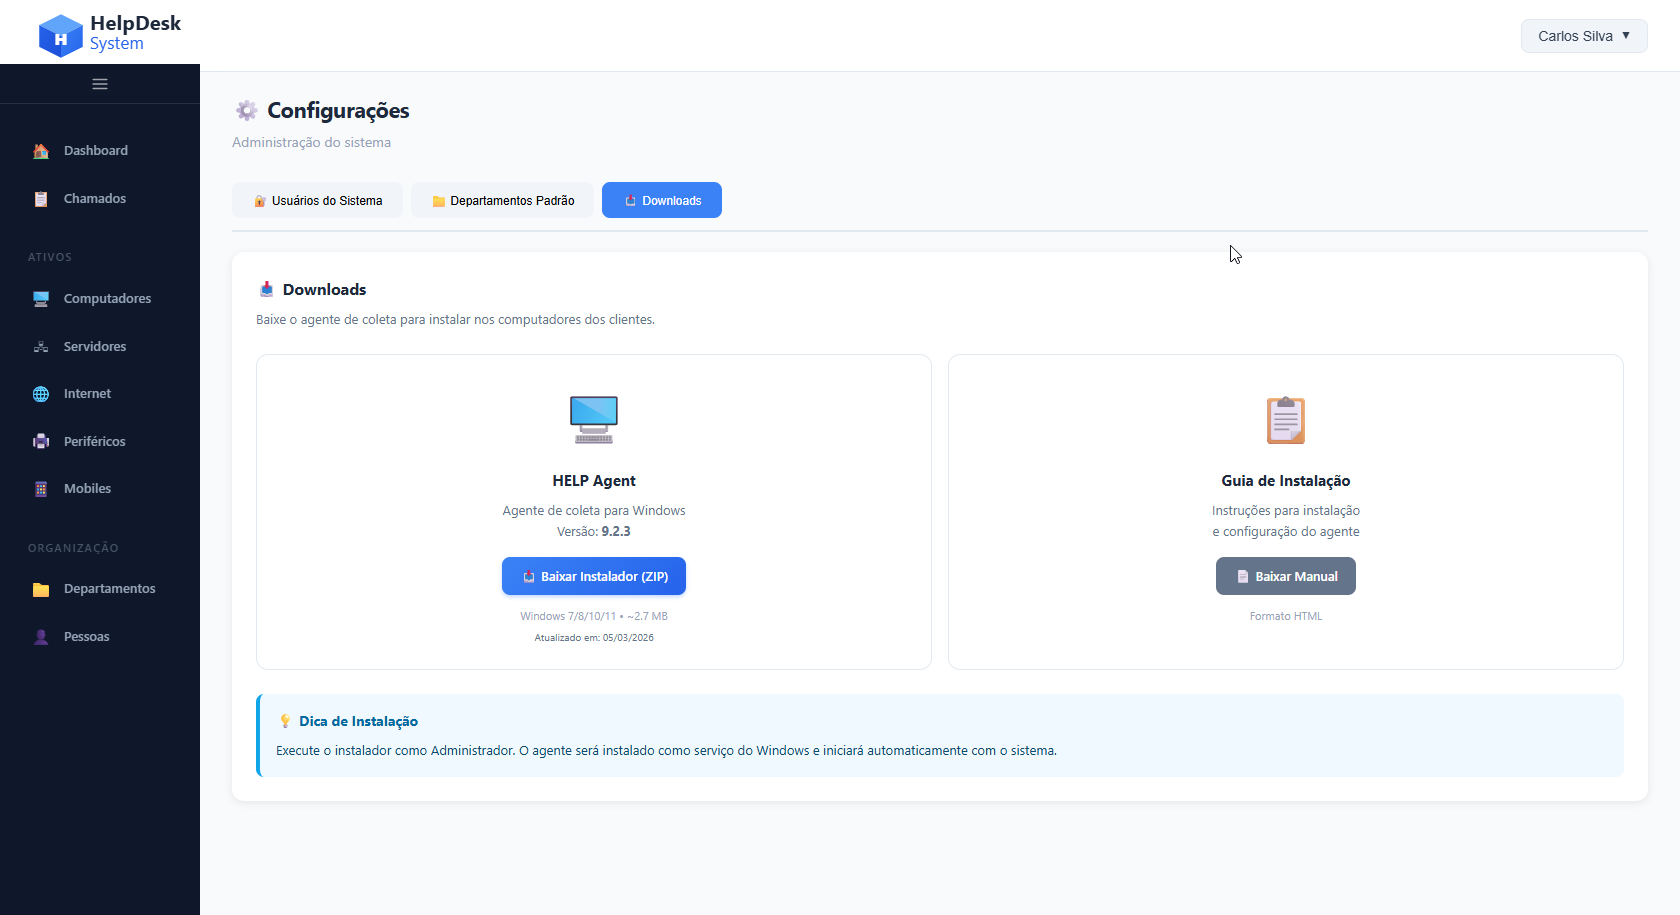Select the Dashboard icon in the sidebar

(40, 150)
